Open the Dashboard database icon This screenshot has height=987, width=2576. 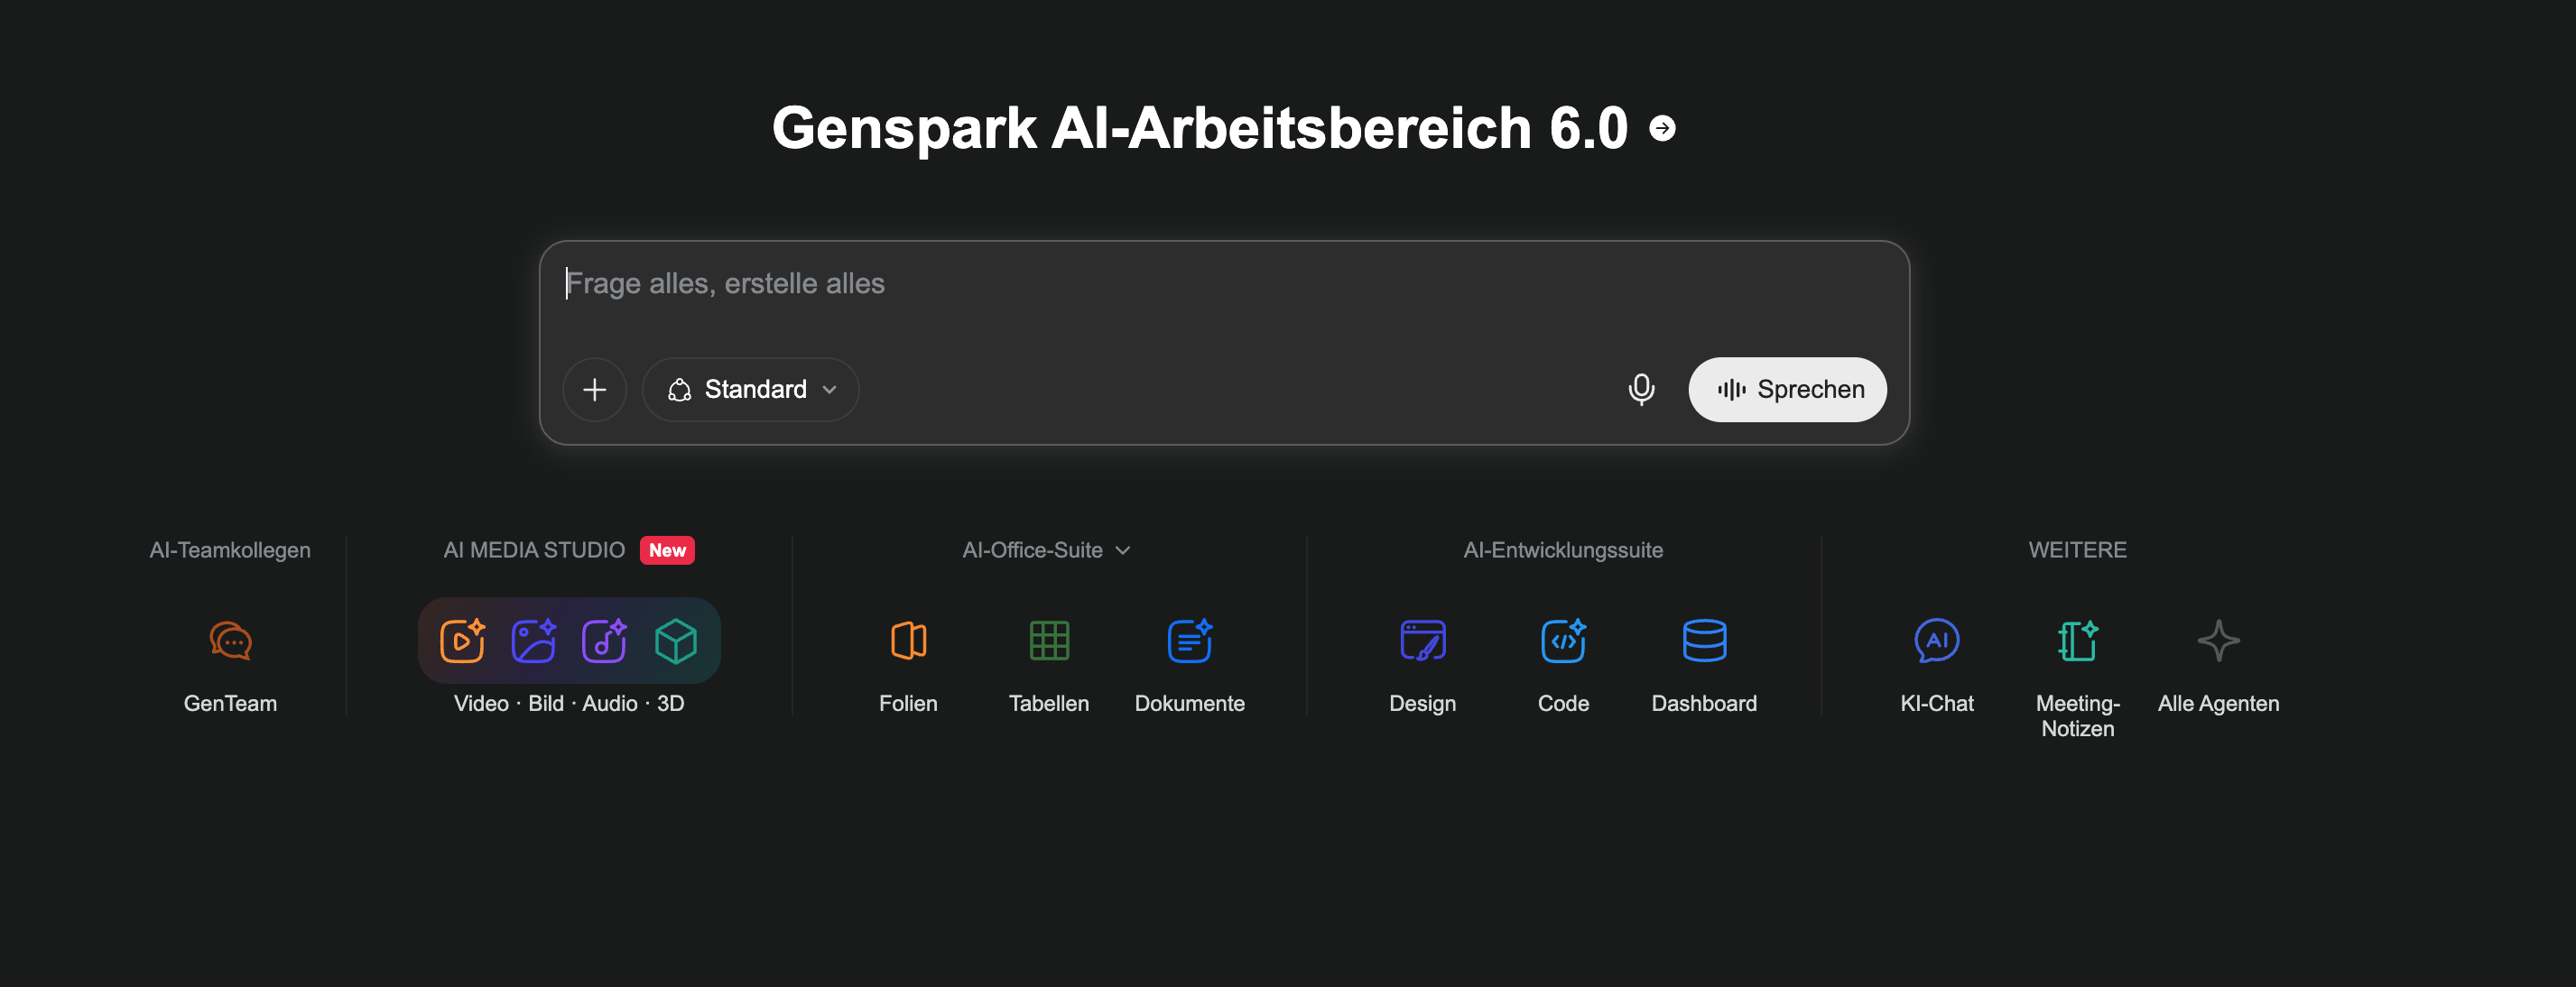[1704, 641]
